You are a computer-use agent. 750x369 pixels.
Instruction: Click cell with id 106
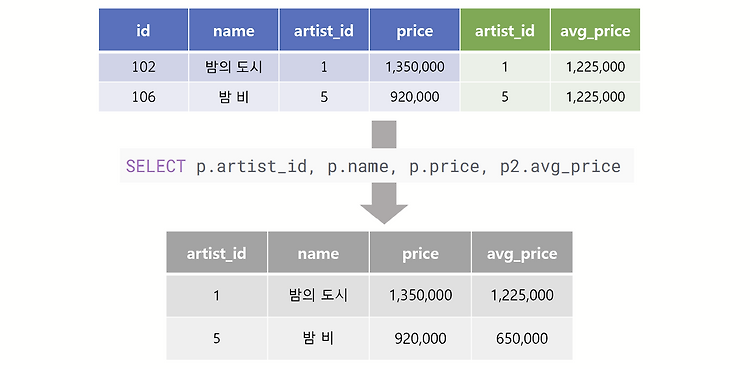[x=143, y=97]
